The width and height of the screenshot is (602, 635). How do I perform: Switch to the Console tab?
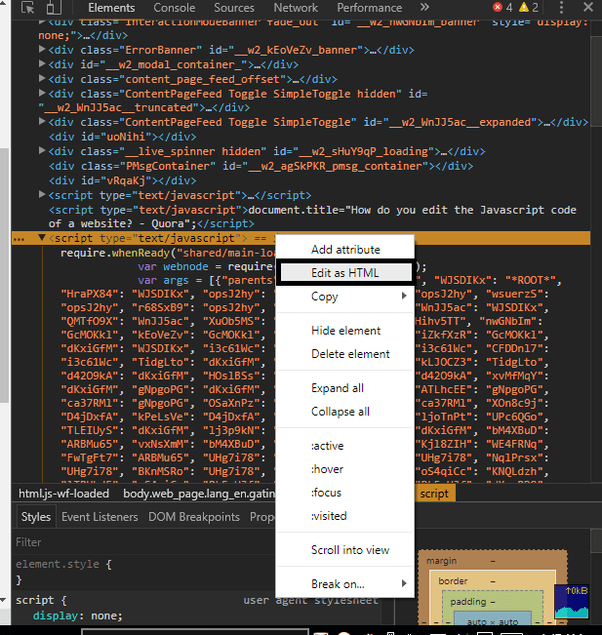(174, 8)
